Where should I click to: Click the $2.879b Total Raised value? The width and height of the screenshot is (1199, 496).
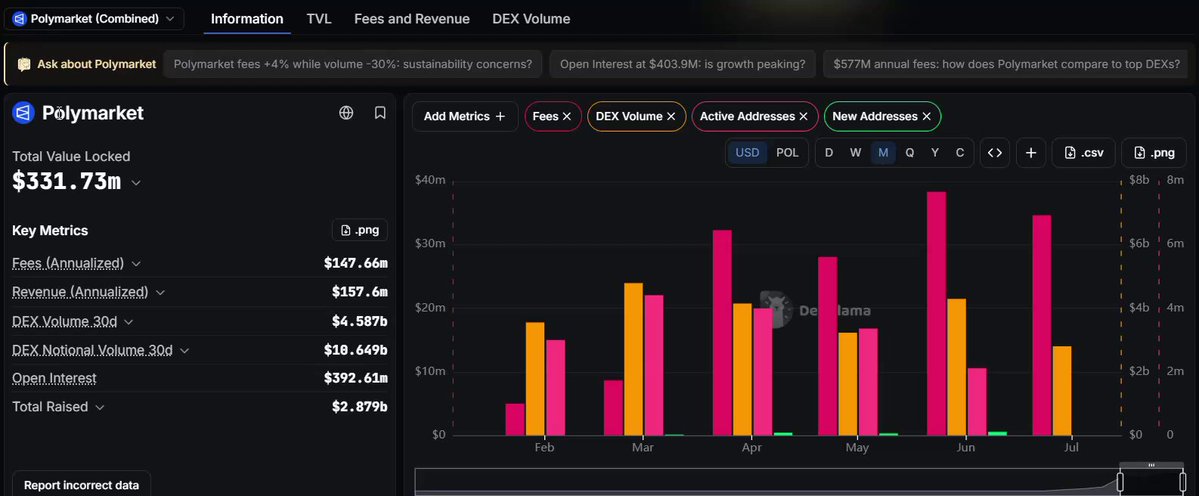click(359, 407)
